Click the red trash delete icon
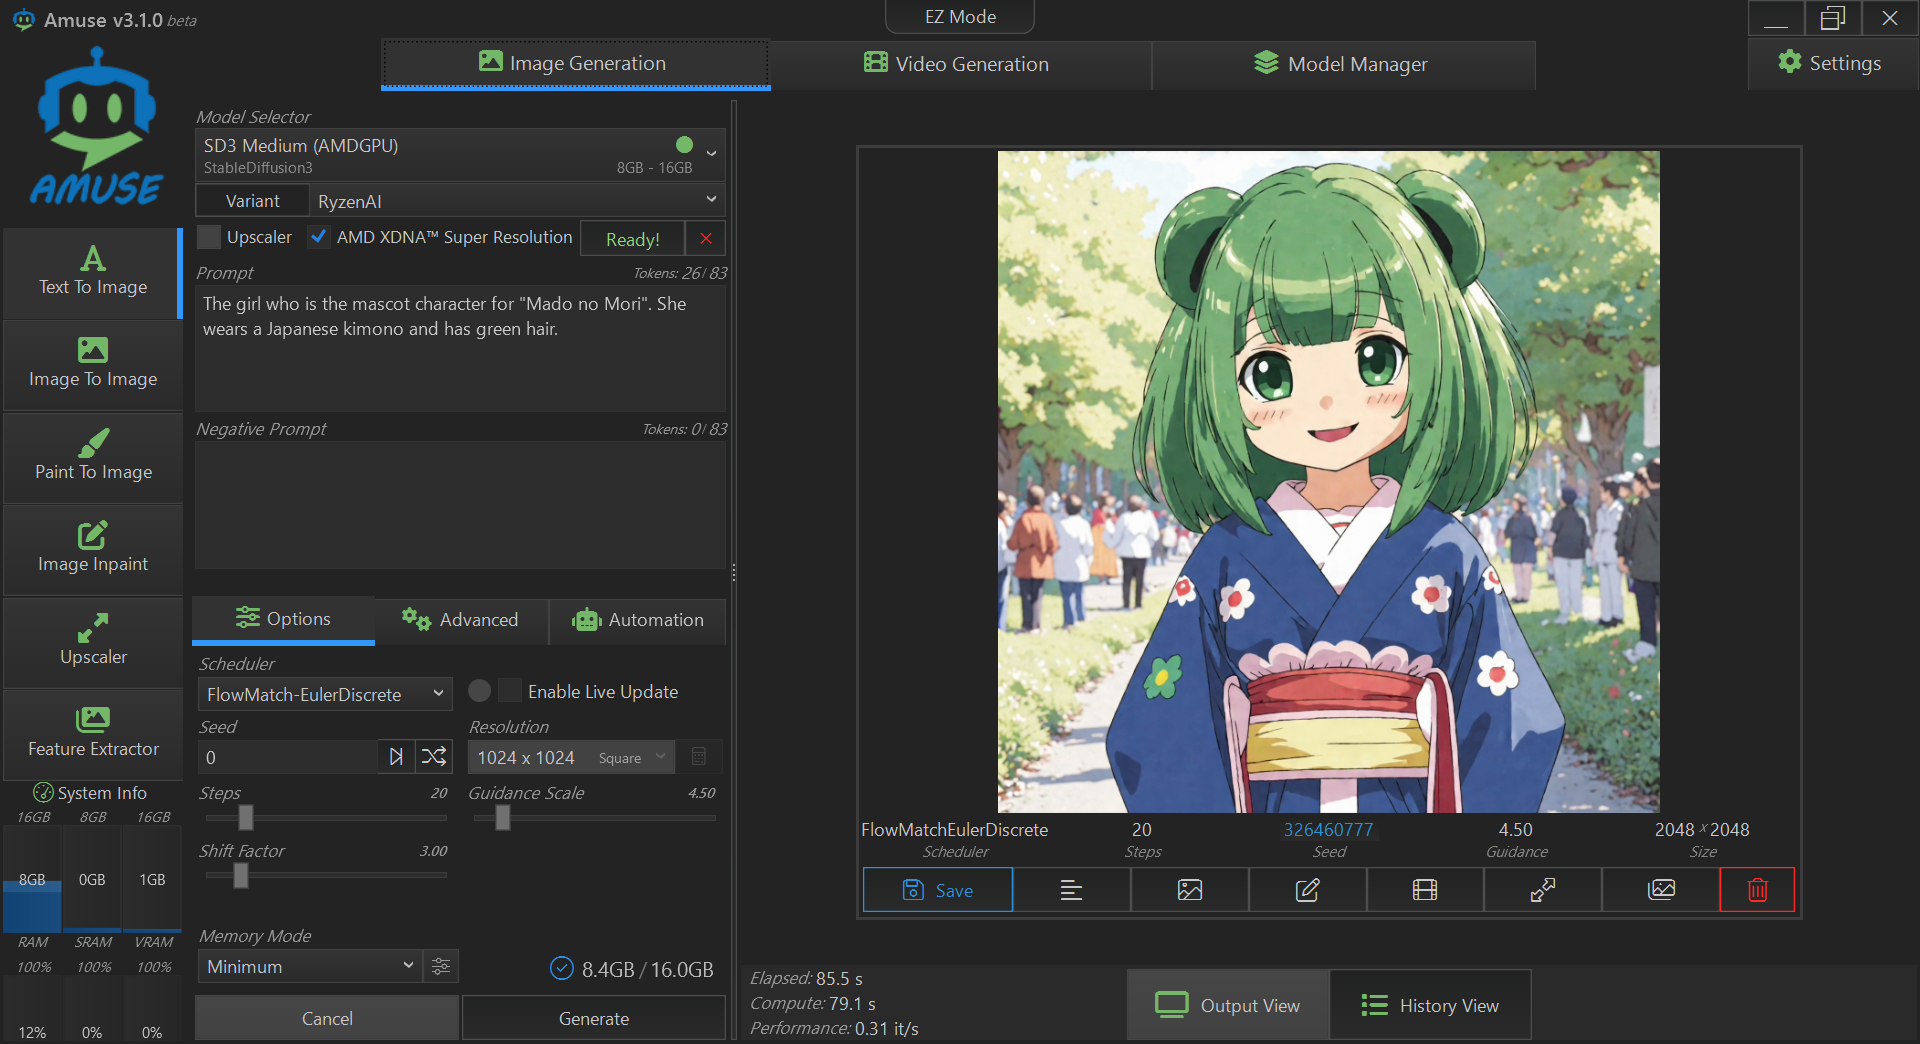 coord(1757,890)
